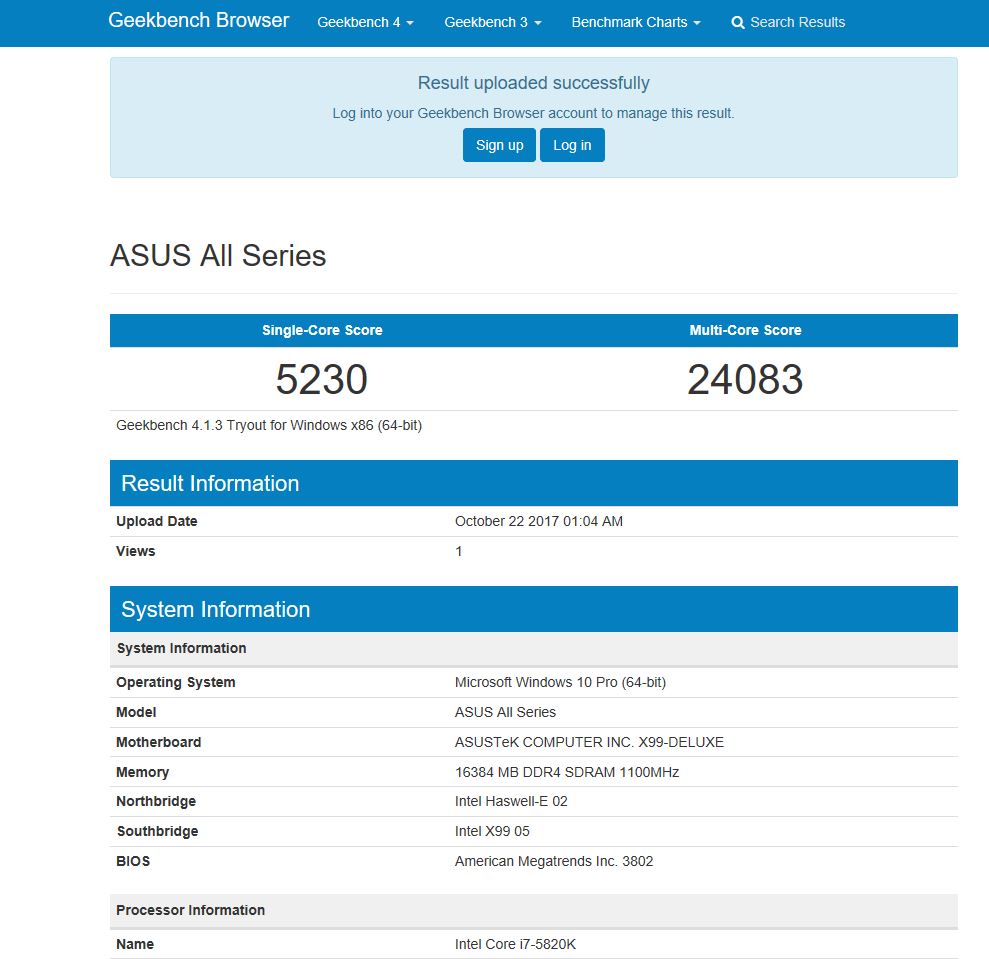
Task: Click the Single-Core Score header
Action: click(x=322, y=330)
